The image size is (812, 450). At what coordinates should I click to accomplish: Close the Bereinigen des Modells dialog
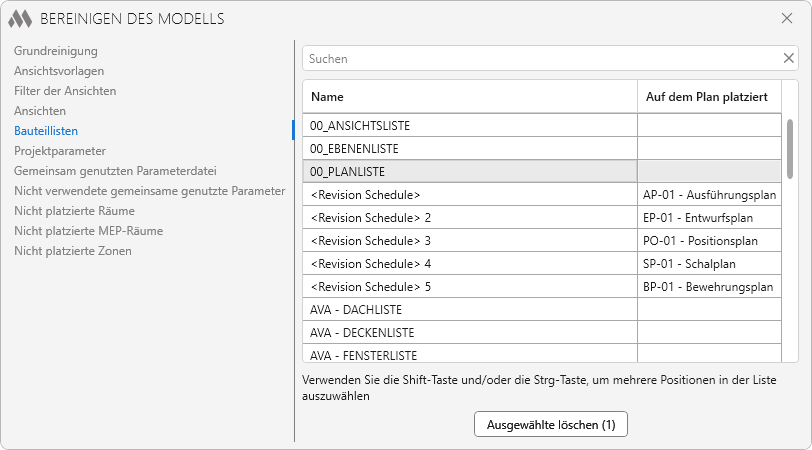coord(787,18)
